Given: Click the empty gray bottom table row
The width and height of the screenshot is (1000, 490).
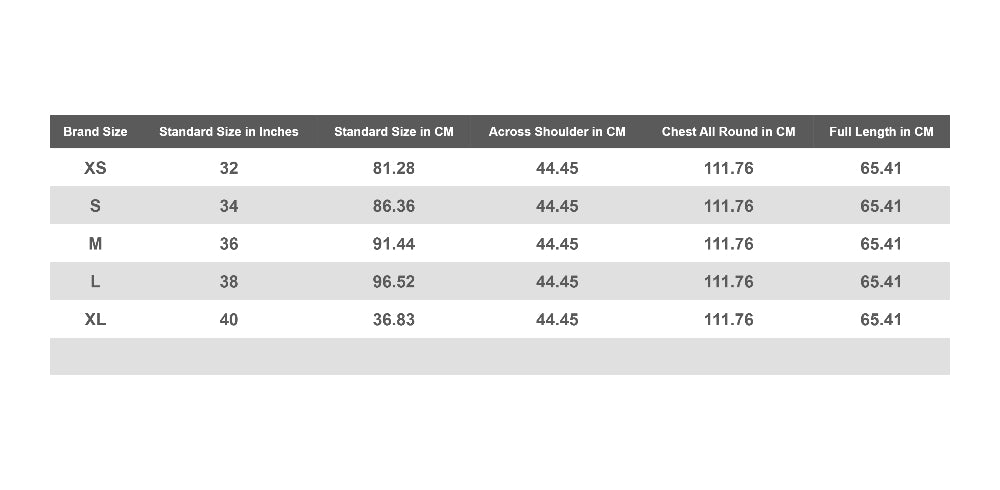Looking at the screenshot, I should (x=499, y=356).
